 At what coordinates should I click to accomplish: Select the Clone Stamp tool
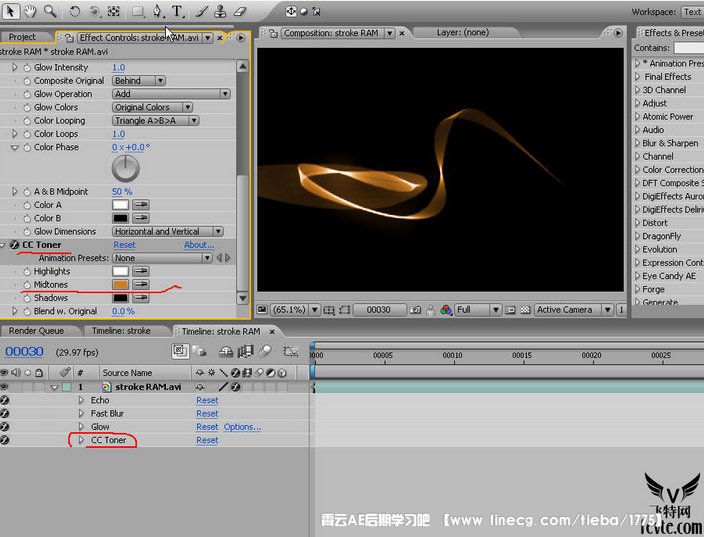click(220, 11)
